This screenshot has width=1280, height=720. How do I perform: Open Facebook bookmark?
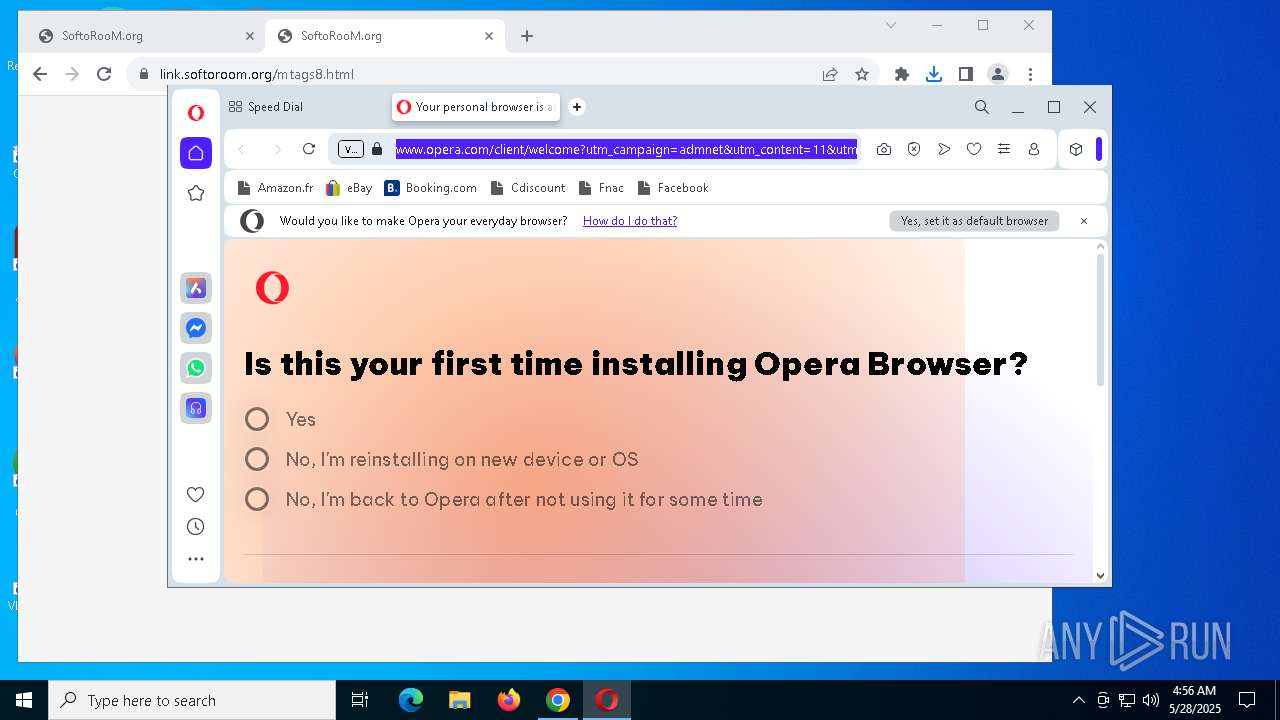(x=673, y=188)
